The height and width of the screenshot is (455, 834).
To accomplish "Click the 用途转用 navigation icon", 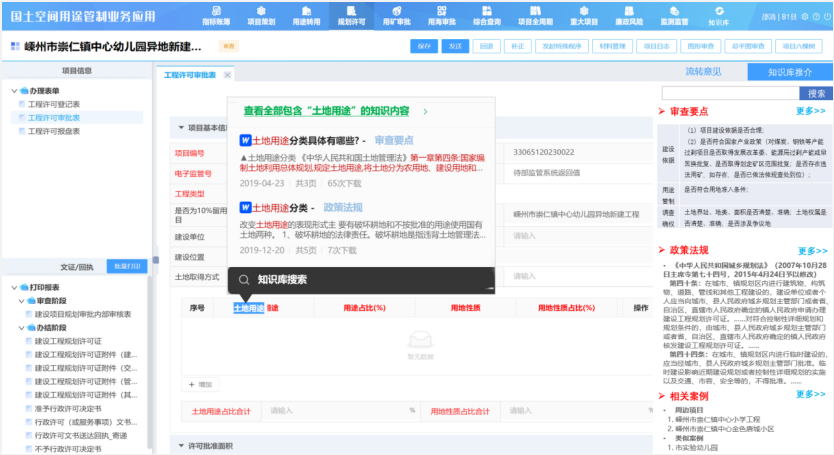I will point(306,15).
